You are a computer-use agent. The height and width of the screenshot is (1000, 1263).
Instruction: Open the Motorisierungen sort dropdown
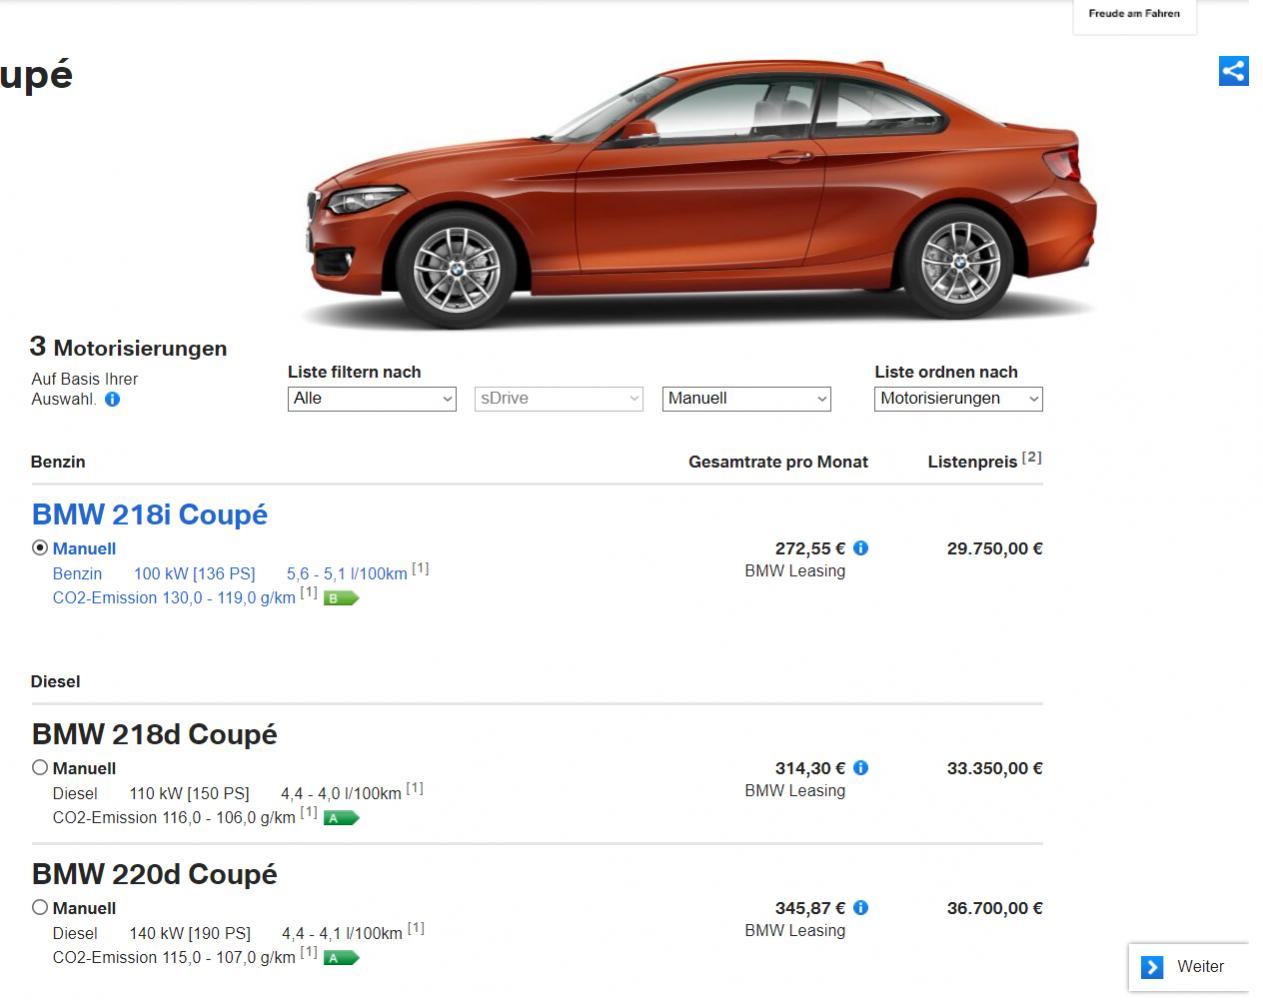[959, 399]
